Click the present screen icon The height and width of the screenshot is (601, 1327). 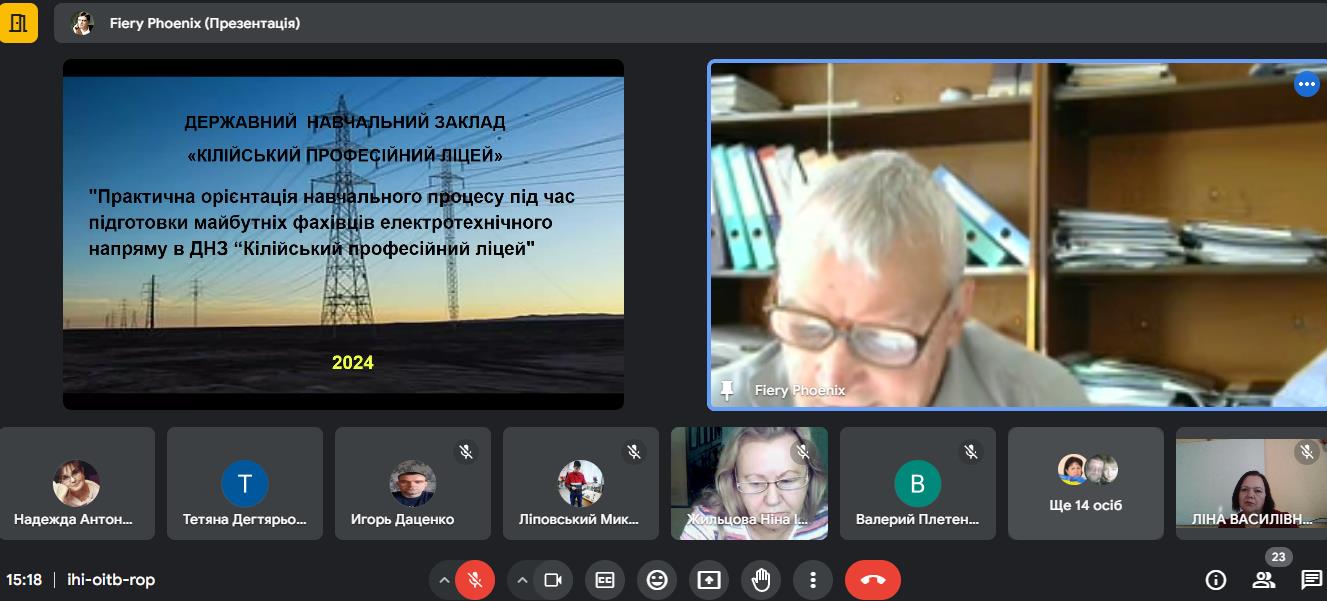click(x=709, y=580)
